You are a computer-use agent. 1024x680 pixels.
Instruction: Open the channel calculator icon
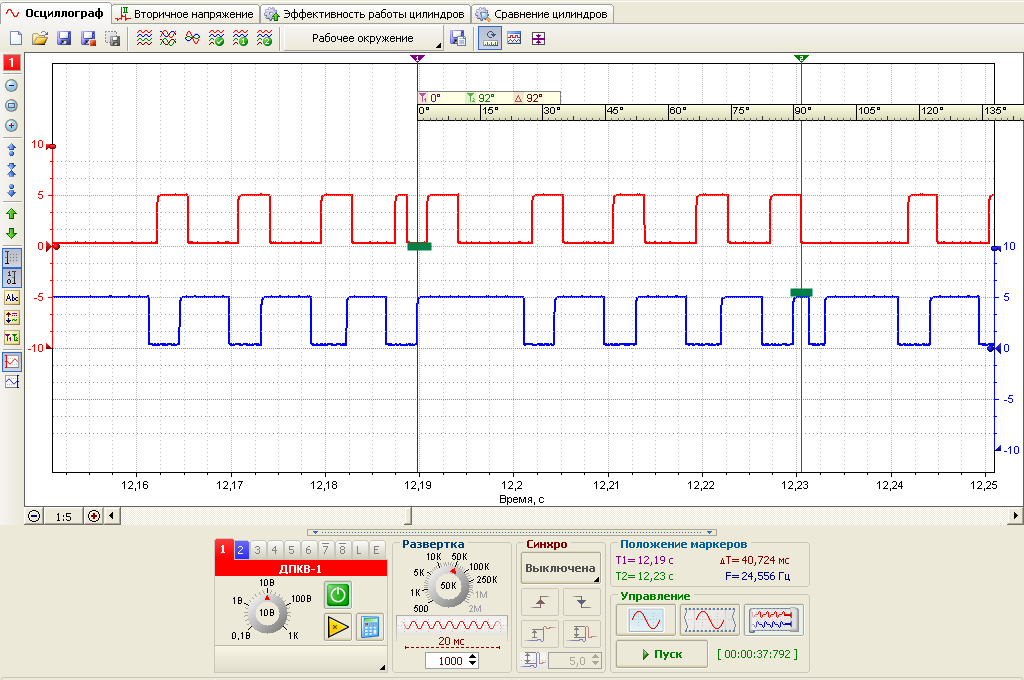[370, 627]
